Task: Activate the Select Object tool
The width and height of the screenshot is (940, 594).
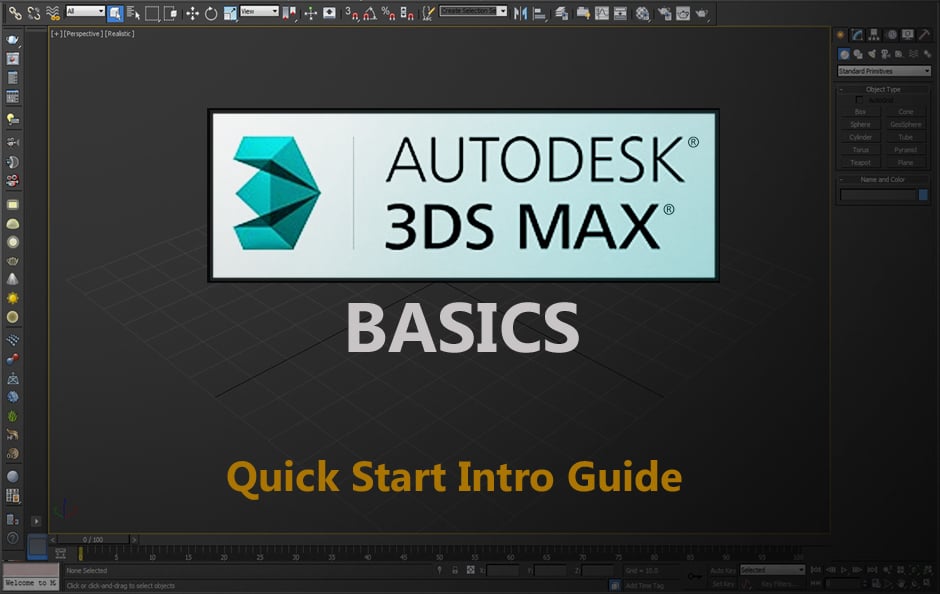Action: (115, 13)
